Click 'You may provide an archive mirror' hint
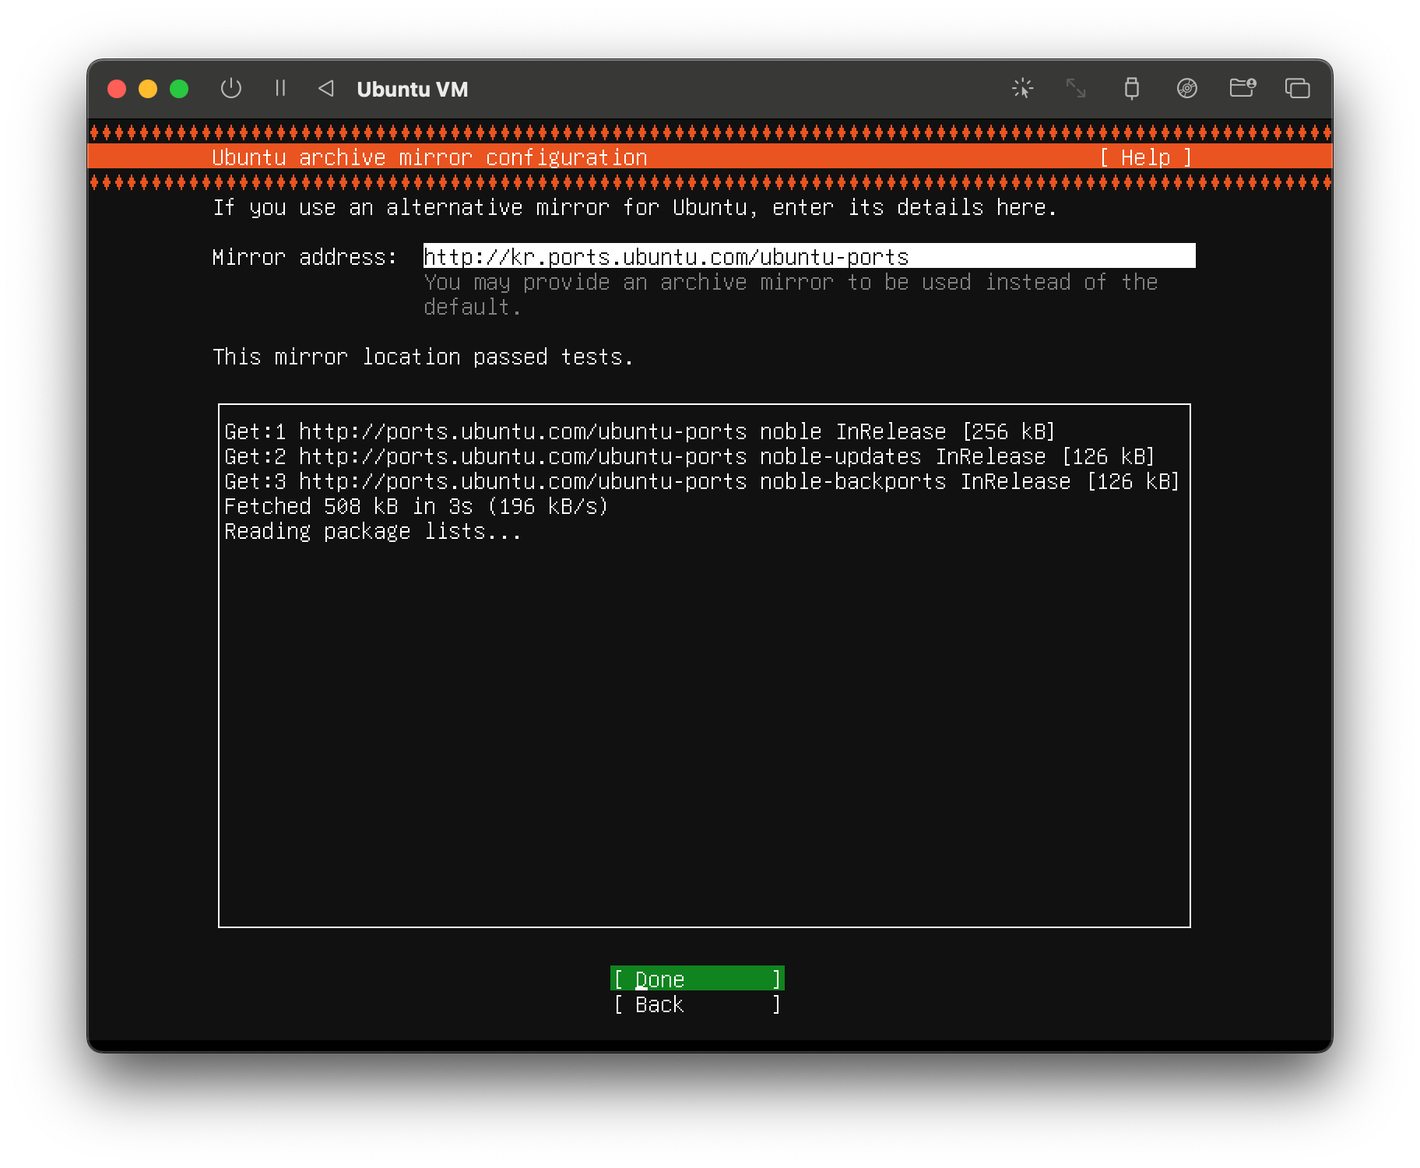The image size is (1420, 1168). (x=790, y=294)
